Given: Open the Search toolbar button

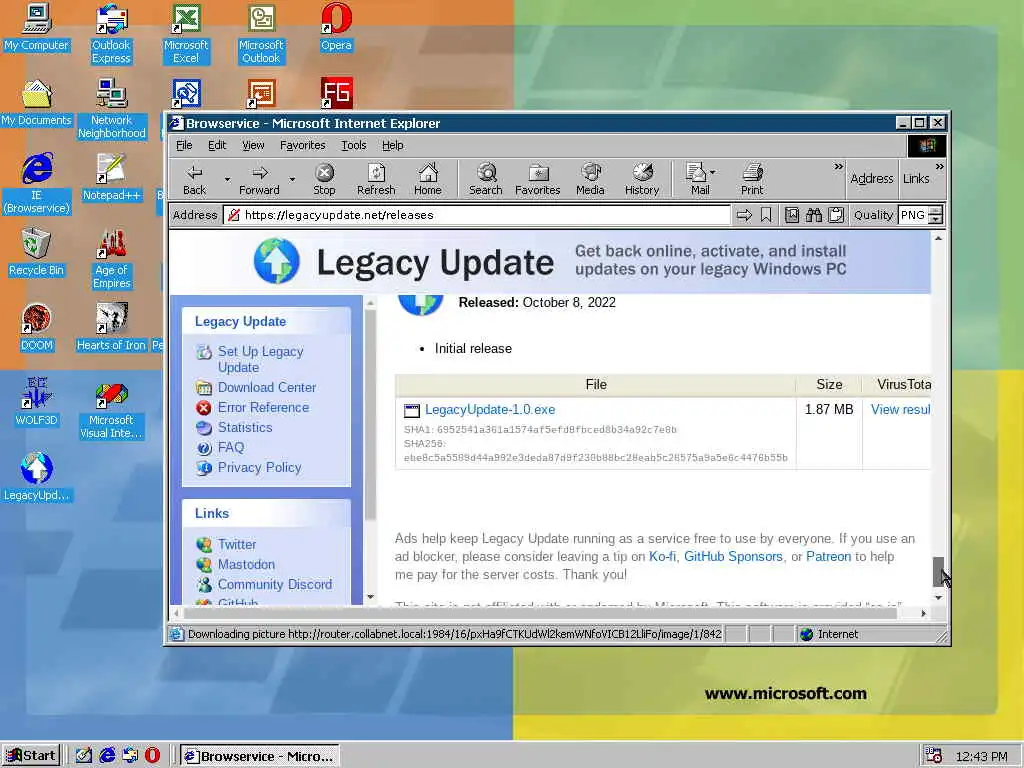Looking at the screenshot, I should click(x=486, y=180).
